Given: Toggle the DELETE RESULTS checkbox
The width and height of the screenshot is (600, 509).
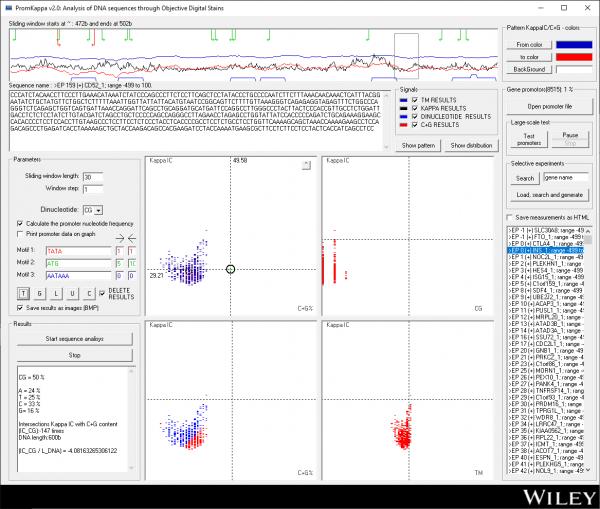Looking at the screenshot, I should point(102,293).
